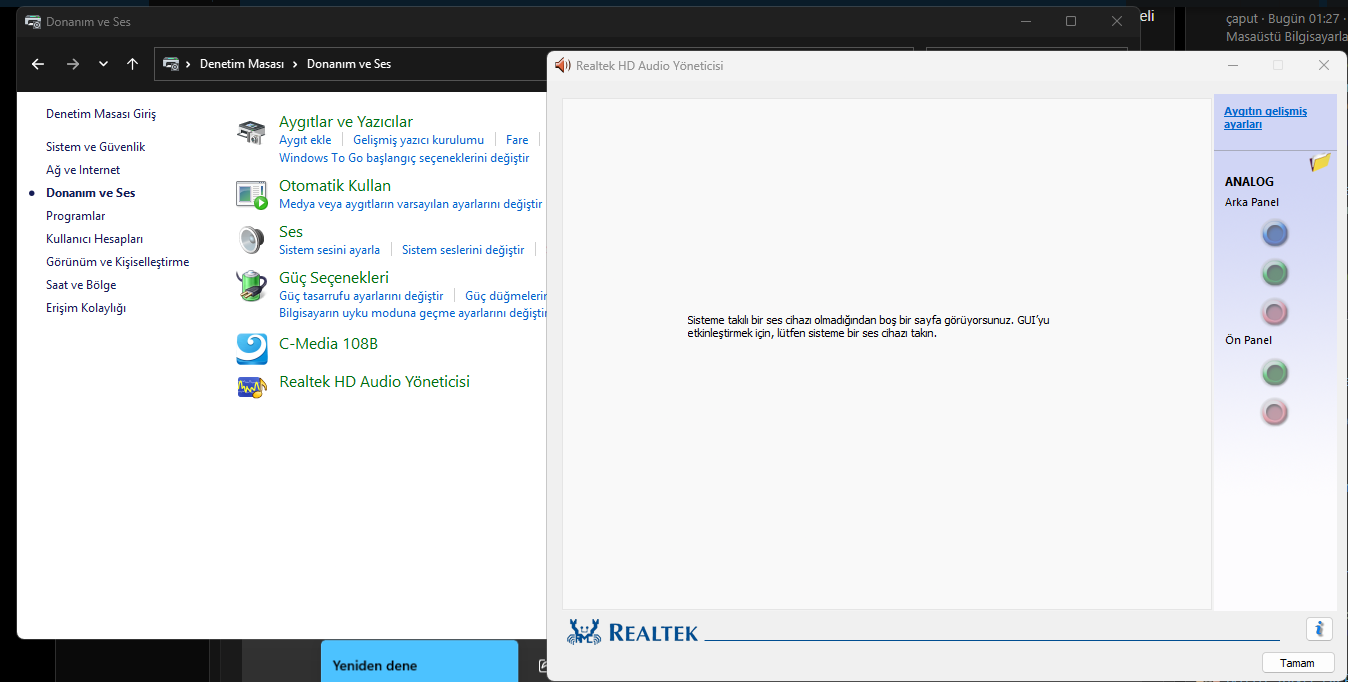Image resolution: width=1348 pixels, height=682 pixels.
Task: Select Kullanıcı Hesapları in sidebar
Action: point(94,239)
